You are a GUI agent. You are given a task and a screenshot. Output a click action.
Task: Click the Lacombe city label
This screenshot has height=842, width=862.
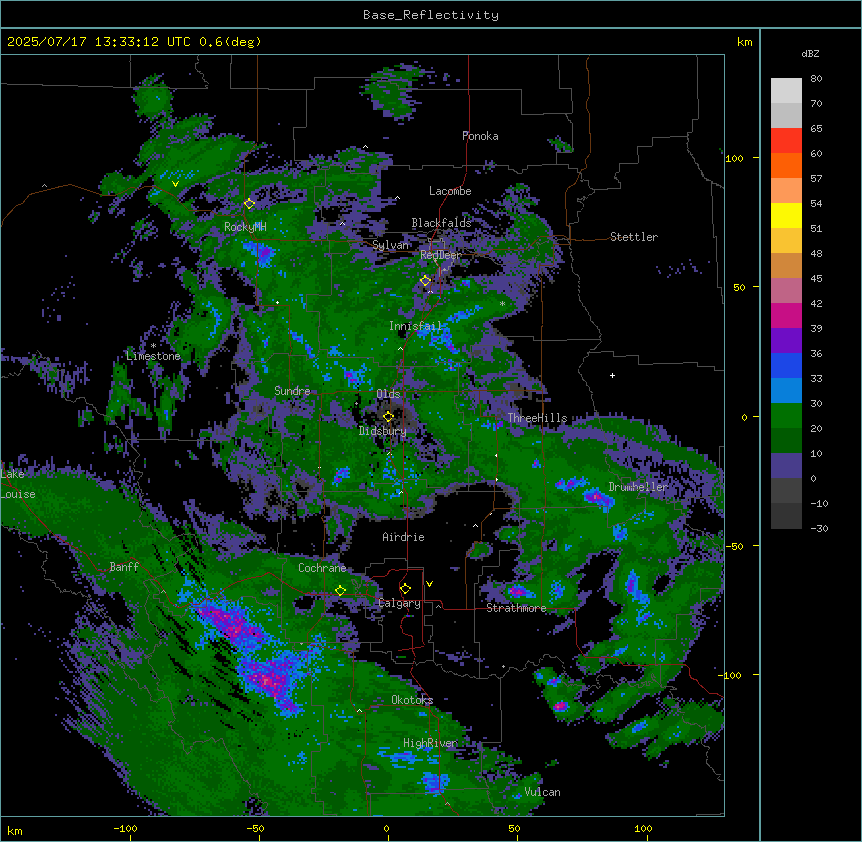(x=450, y=191)
